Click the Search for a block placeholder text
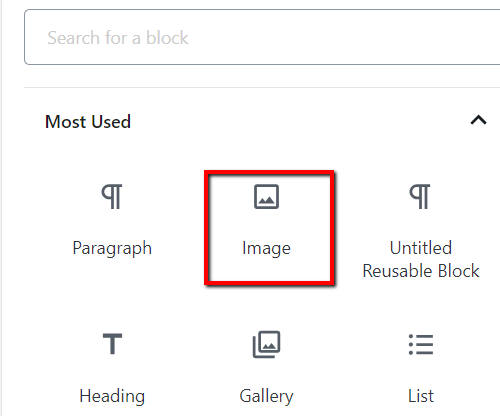 (x=118, y=38)
